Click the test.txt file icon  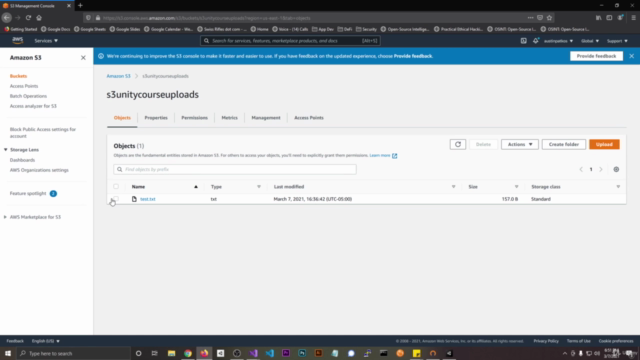134,199
